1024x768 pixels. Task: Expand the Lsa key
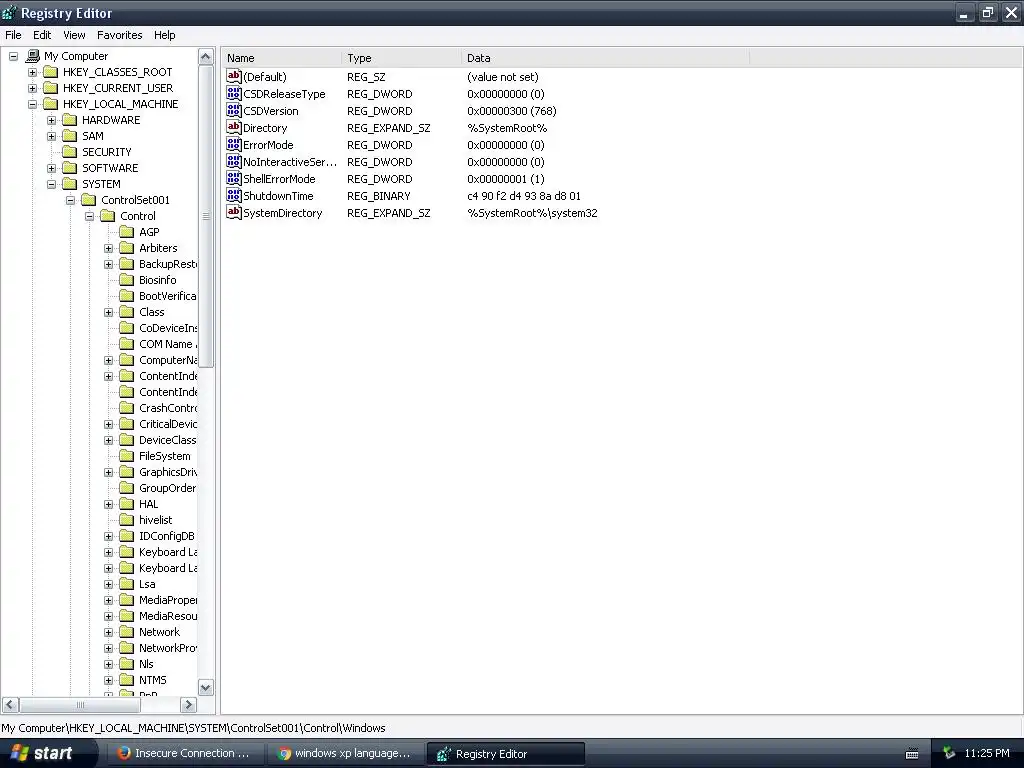(x=108, y=584)
